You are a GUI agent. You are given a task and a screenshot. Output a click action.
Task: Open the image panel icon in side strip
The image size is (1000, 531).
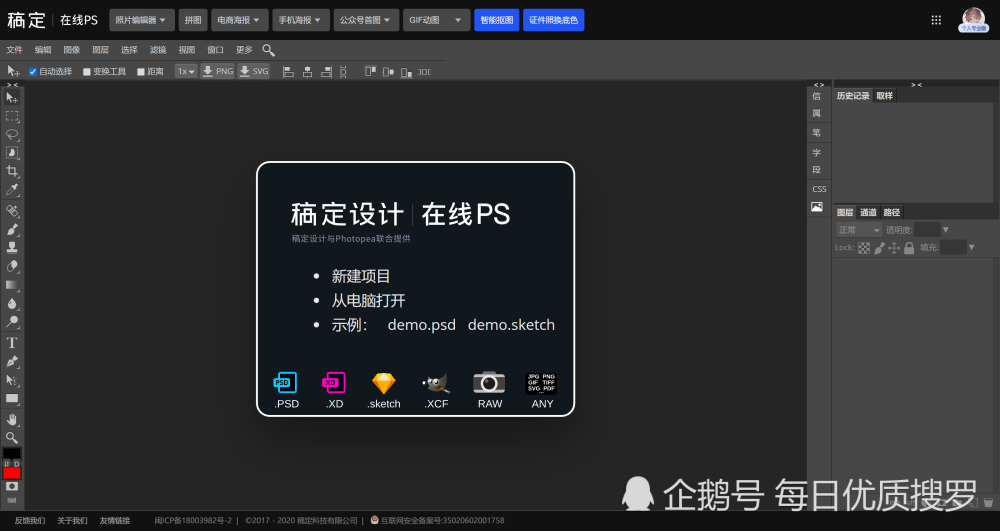[817, 207]
